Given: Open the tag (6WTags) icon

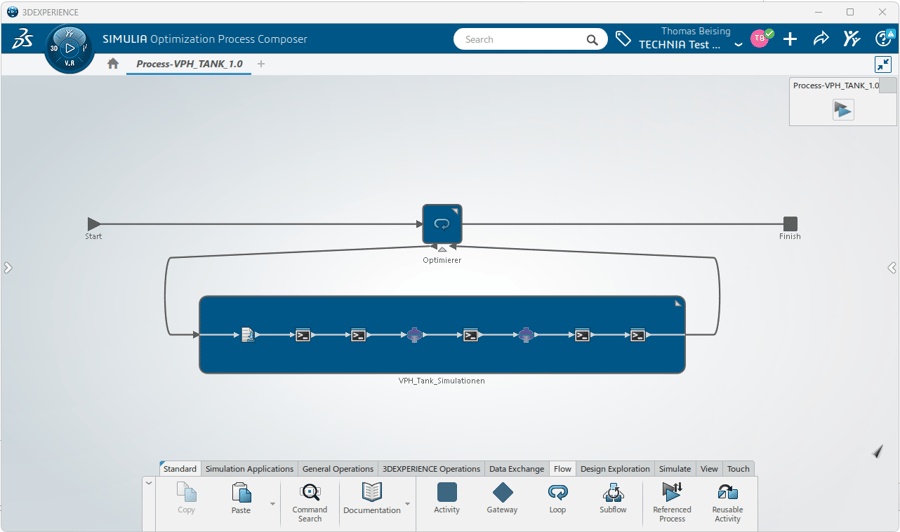Looking at the screenshot, I should coord(623,39).
